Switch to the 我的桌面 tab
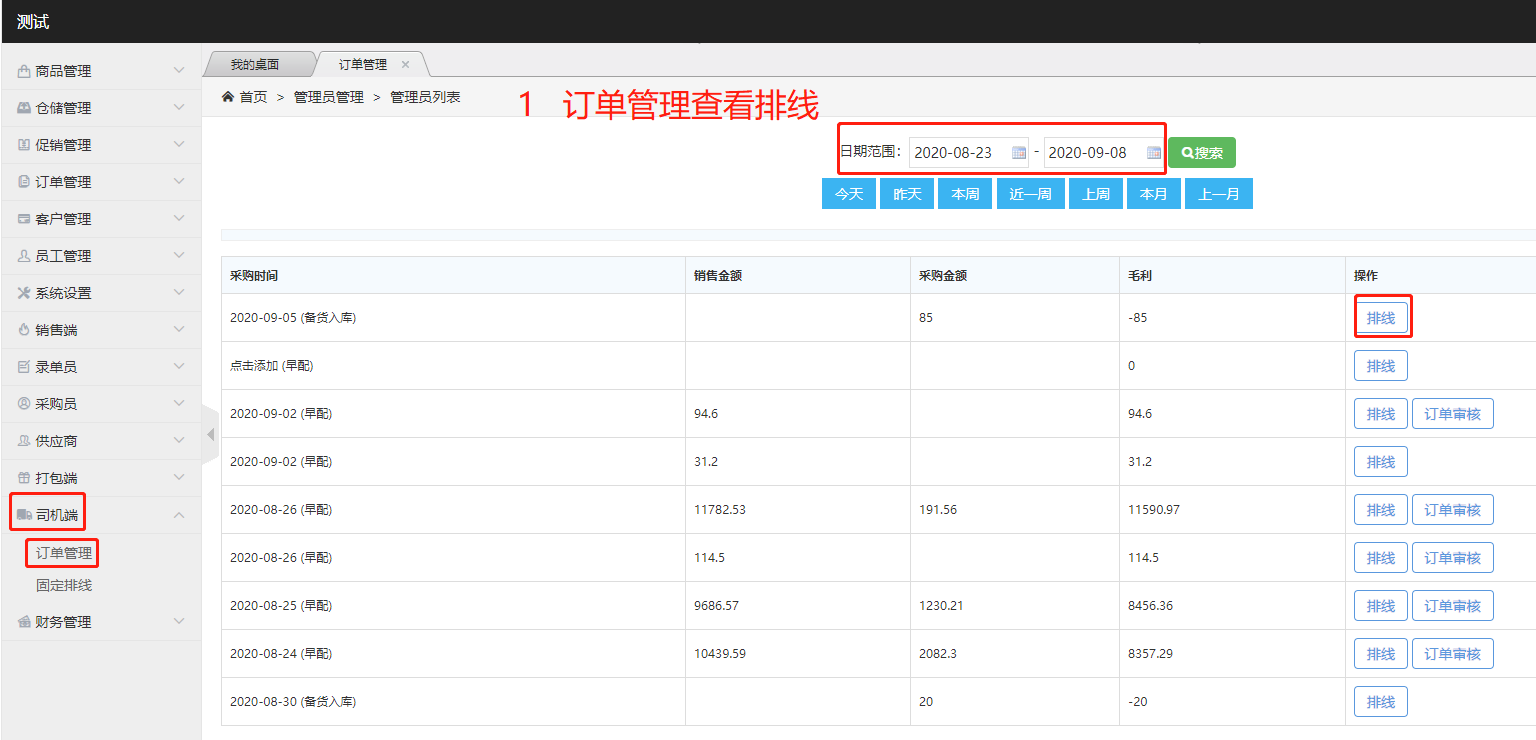The height and width of the screenshot is (740, 1536). coord(255,64)
